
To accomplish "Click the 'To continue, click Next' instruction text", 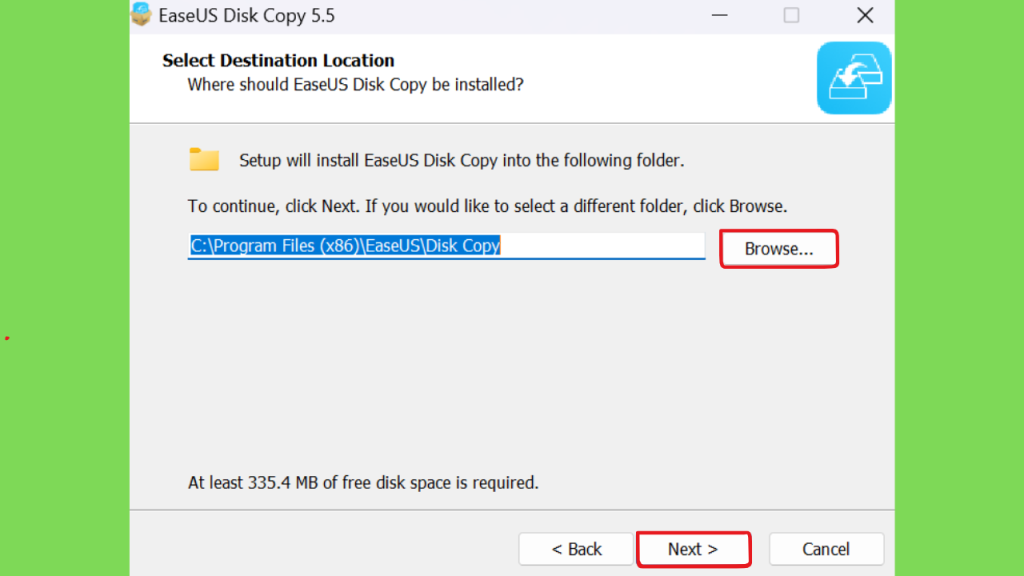I will [x=487, y=206].
